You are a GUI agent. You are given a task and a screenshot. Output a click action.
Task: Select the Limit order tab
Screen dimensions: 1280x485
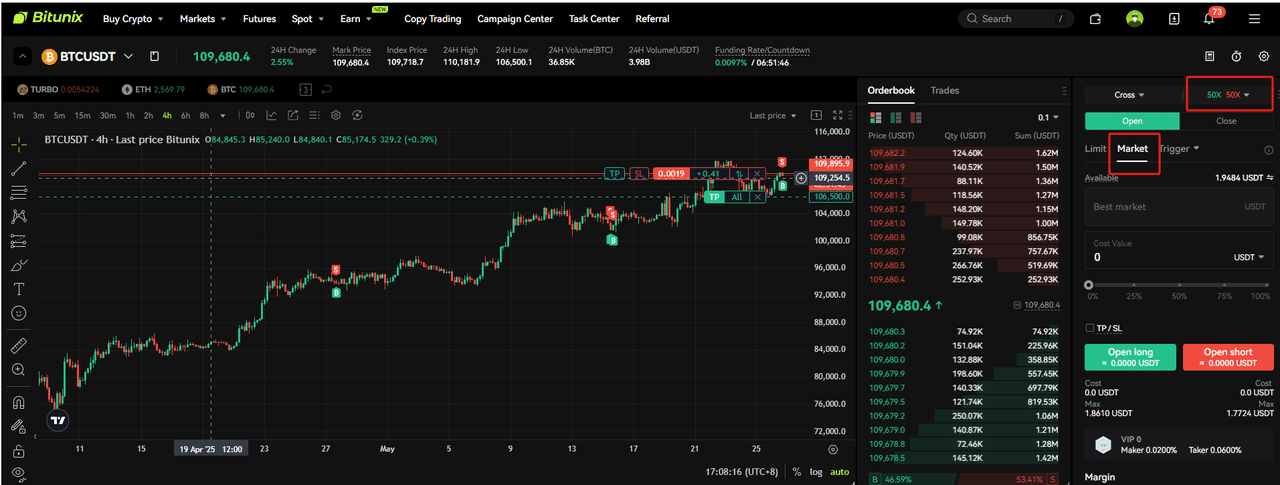click(1095, 149)
